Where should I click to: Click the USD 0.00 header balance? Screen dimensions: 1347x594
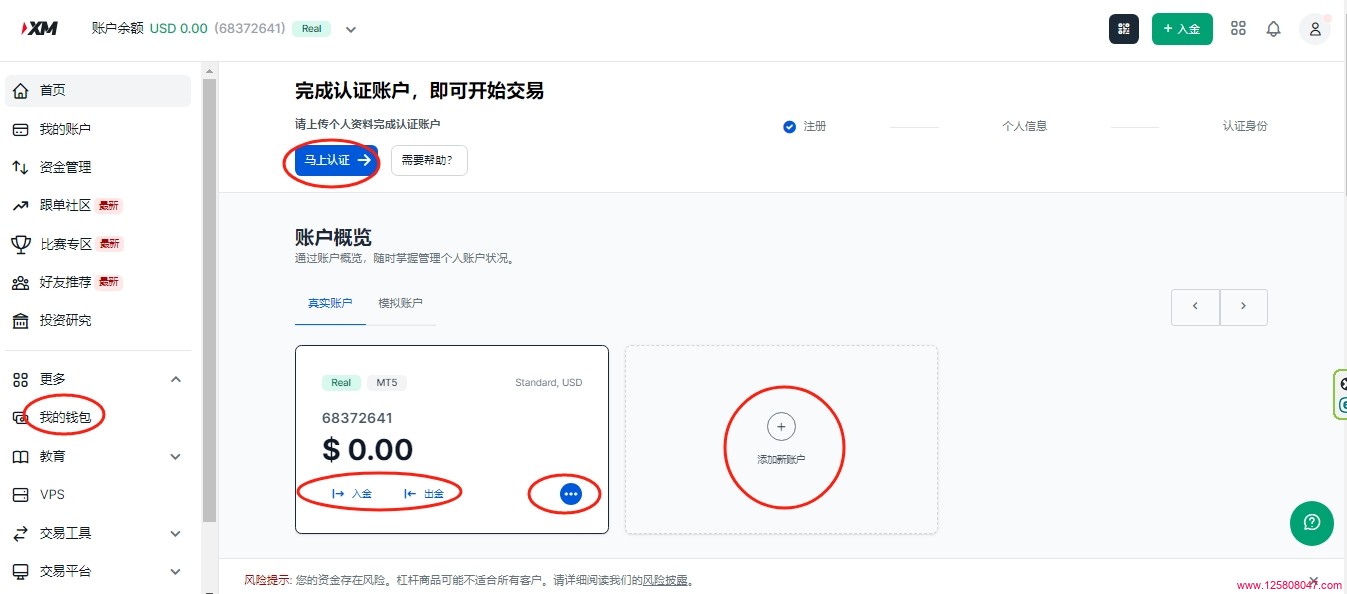(x=179, y=28)
